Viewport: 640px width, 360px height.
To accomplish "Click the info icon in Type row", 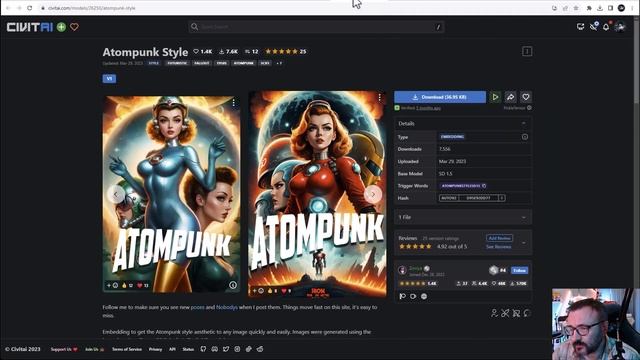I will click(525, 137).
